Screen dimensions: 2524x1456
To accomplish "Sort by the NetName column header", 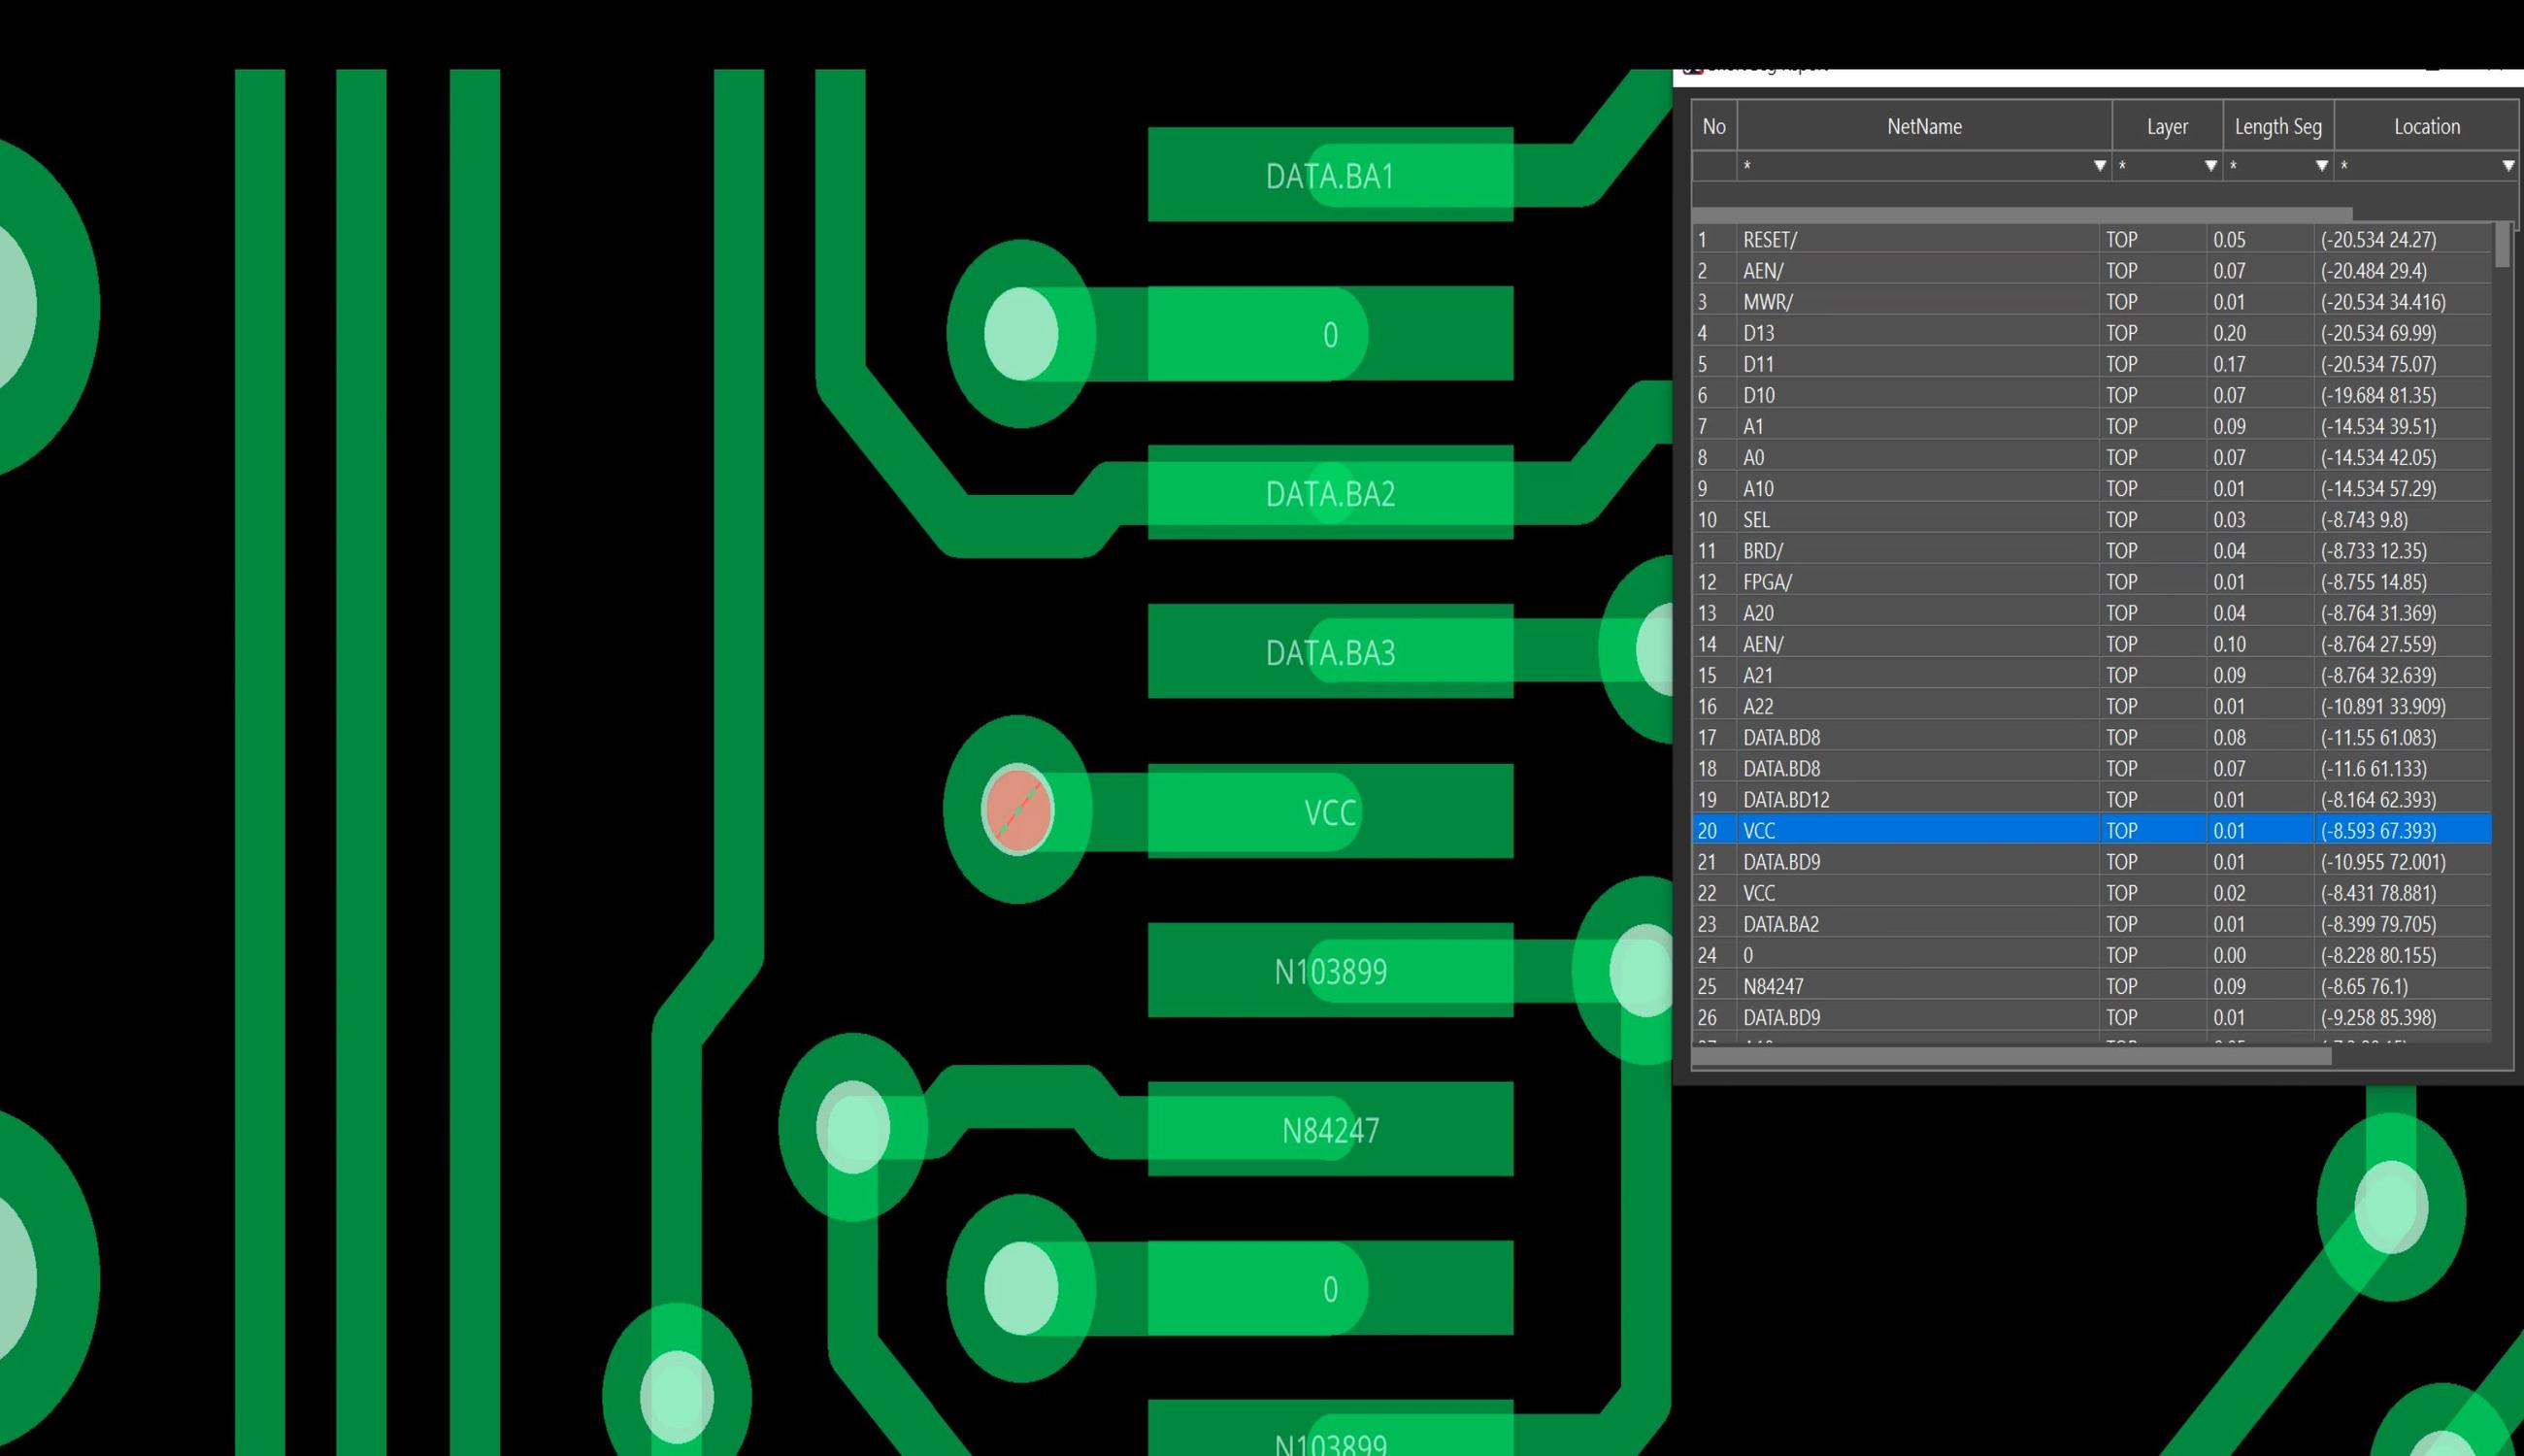I will click(x=1924, y=126).
